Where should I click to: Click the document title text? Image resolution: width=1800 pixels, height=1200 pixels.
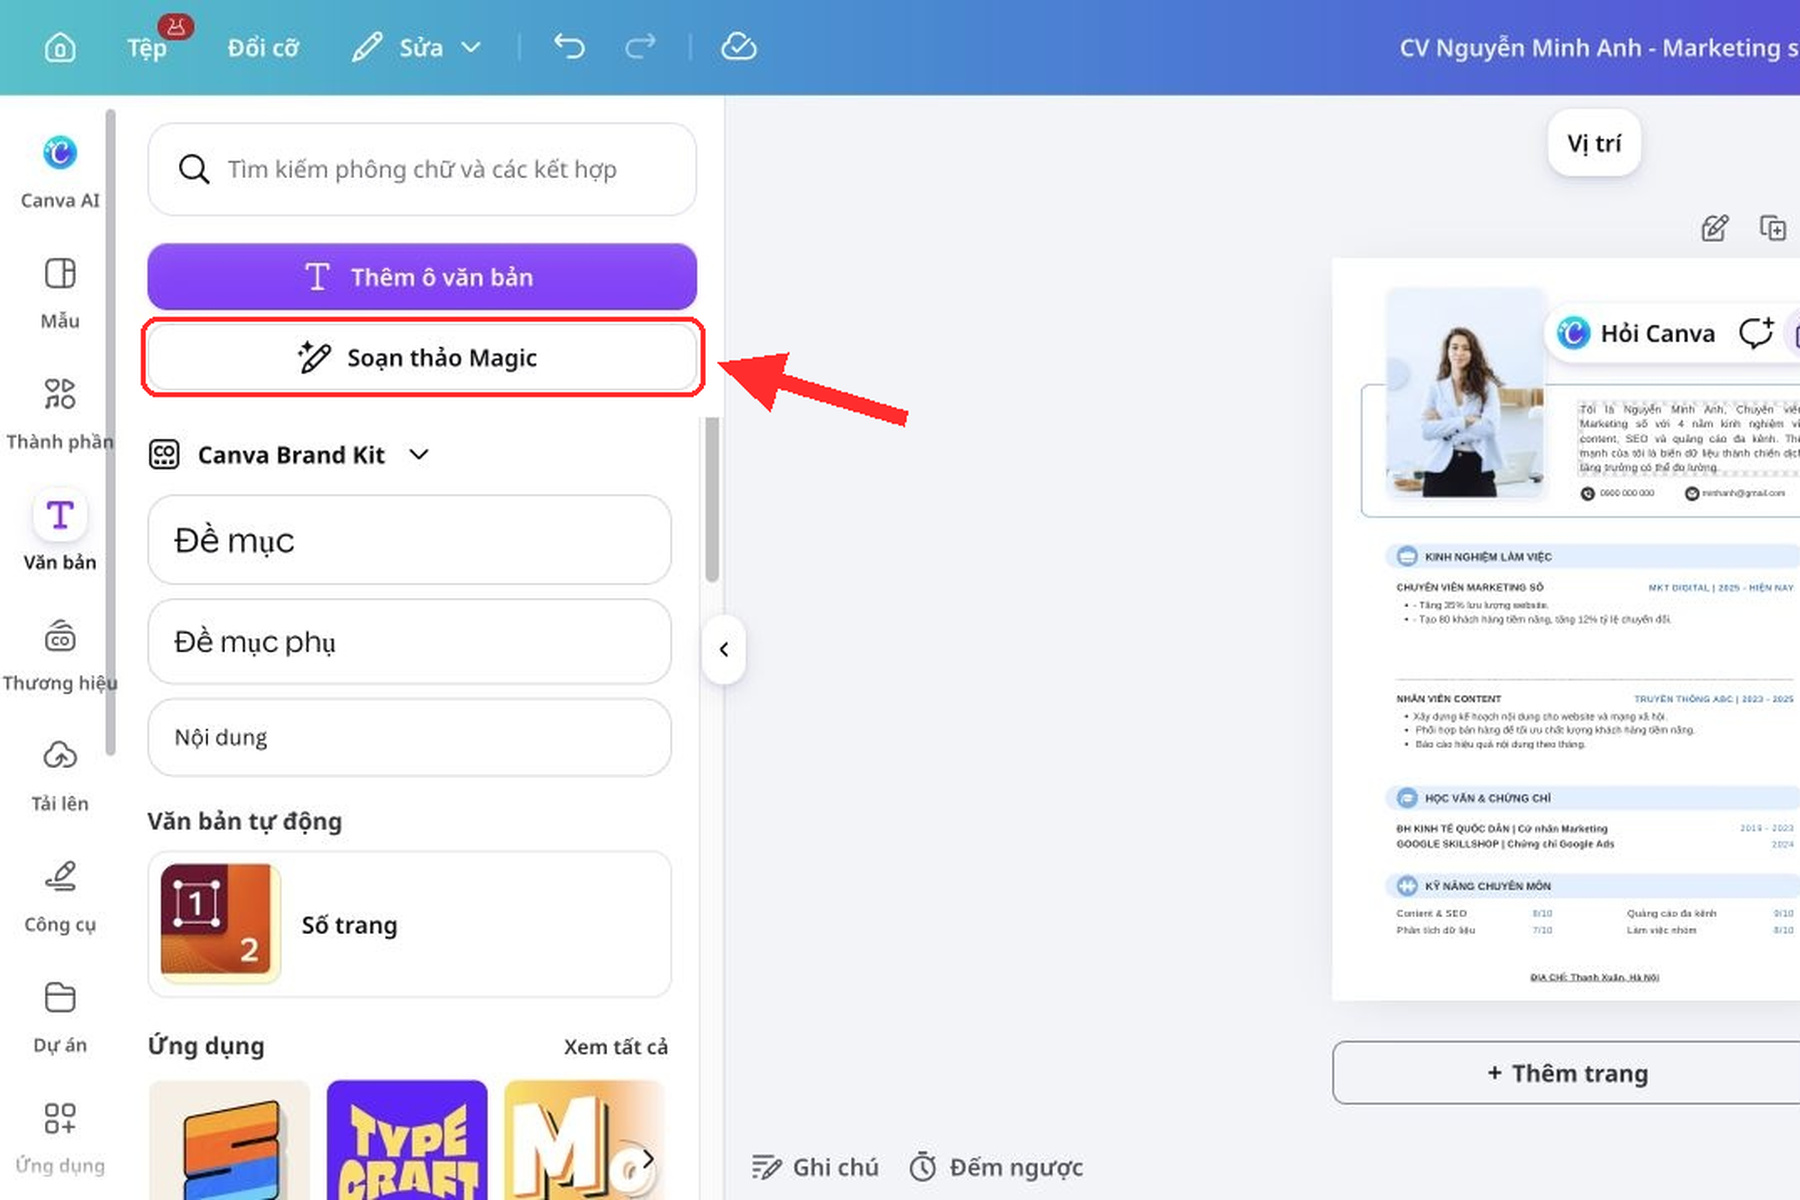coord(1598,47)
